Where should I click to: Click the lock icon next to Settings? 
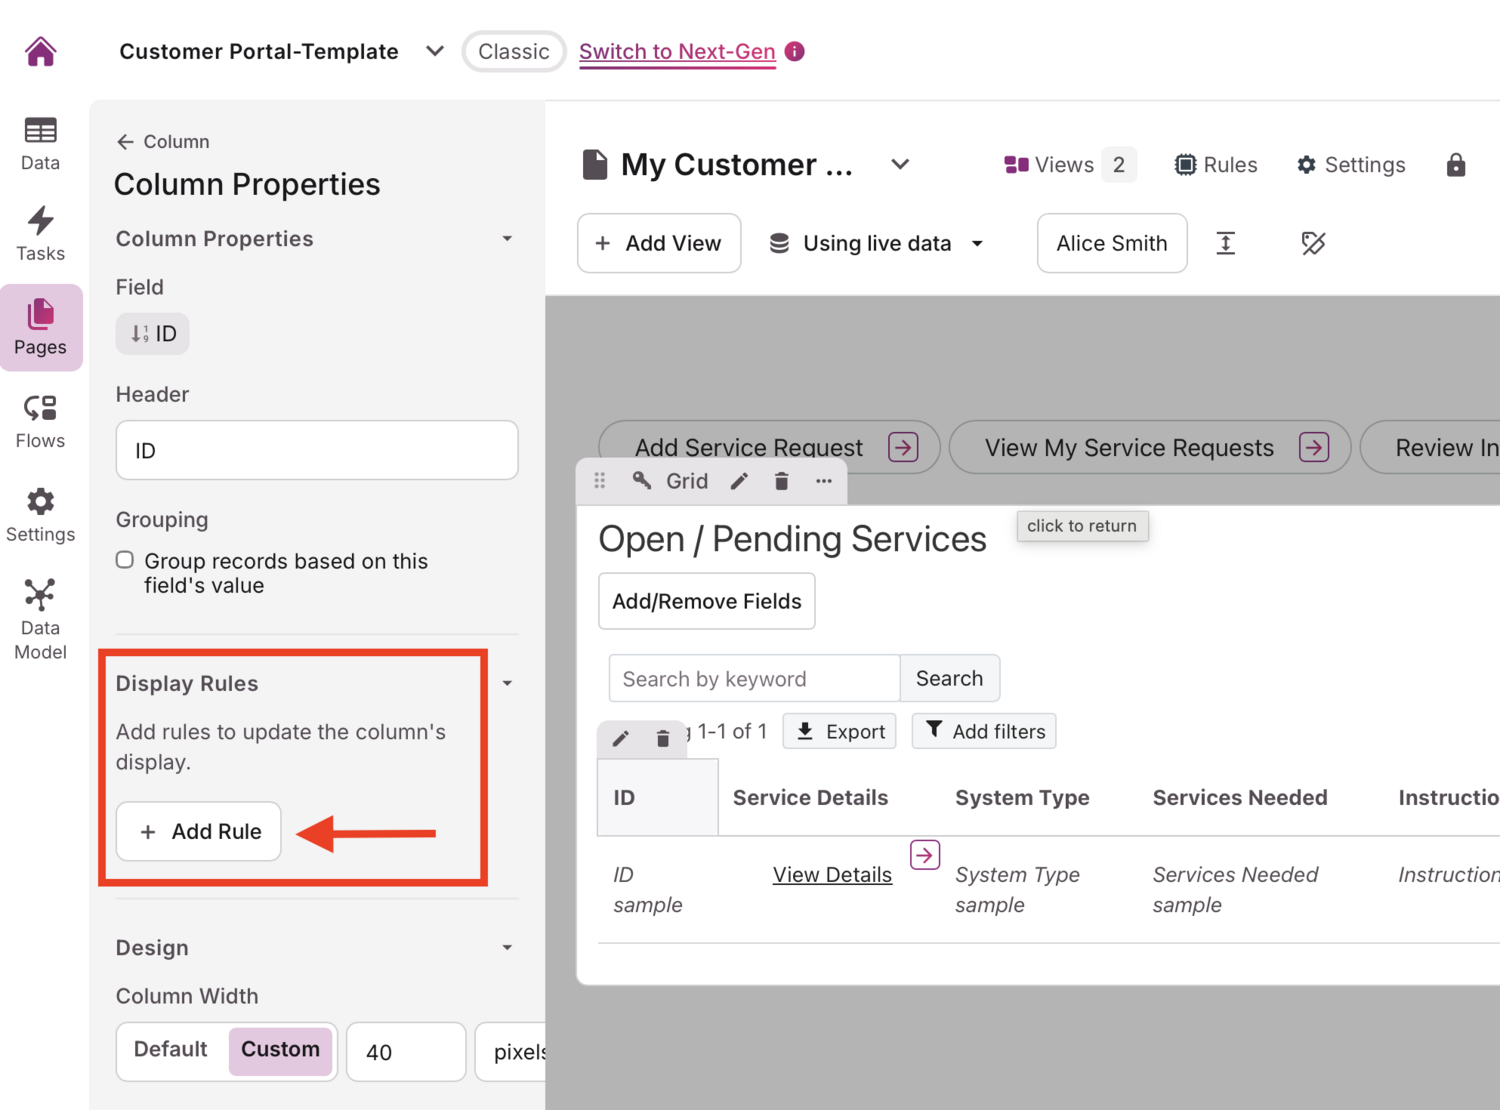click(1455, 165)
